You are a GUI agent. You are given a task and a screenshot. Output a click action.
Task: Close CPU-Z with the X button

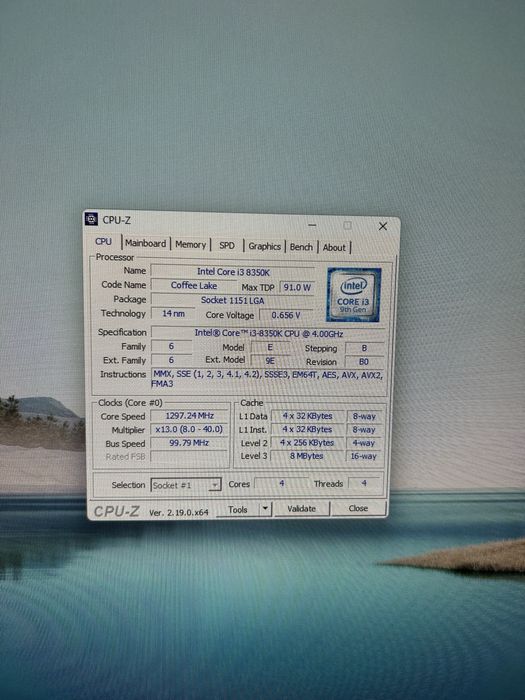383,226
